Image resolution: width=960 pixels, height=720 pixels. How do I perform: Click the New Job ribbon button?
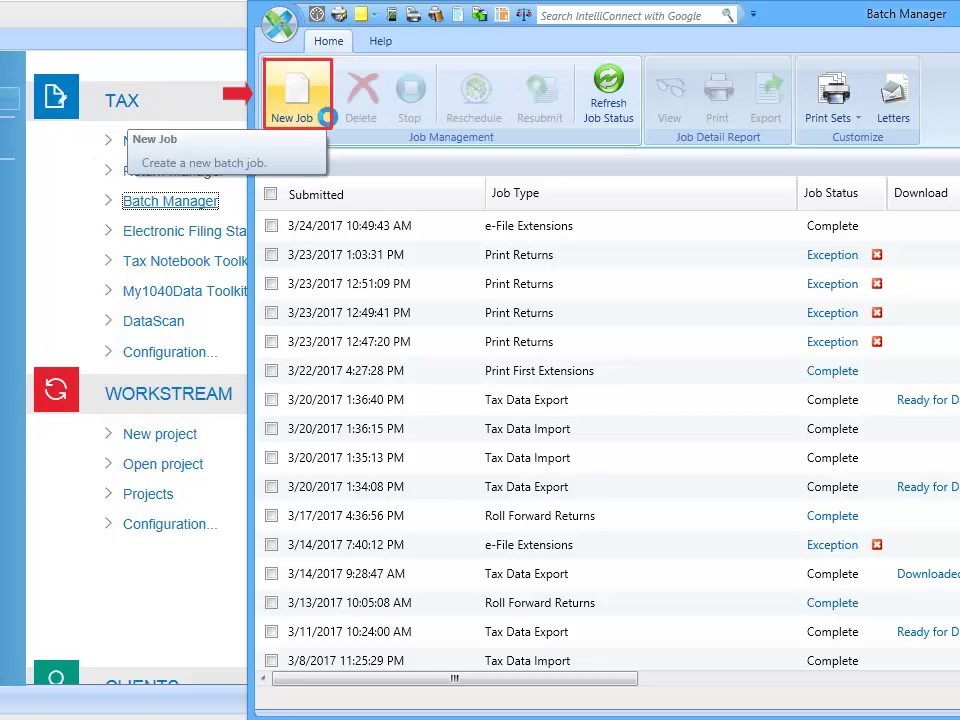[x=297, y=94]
